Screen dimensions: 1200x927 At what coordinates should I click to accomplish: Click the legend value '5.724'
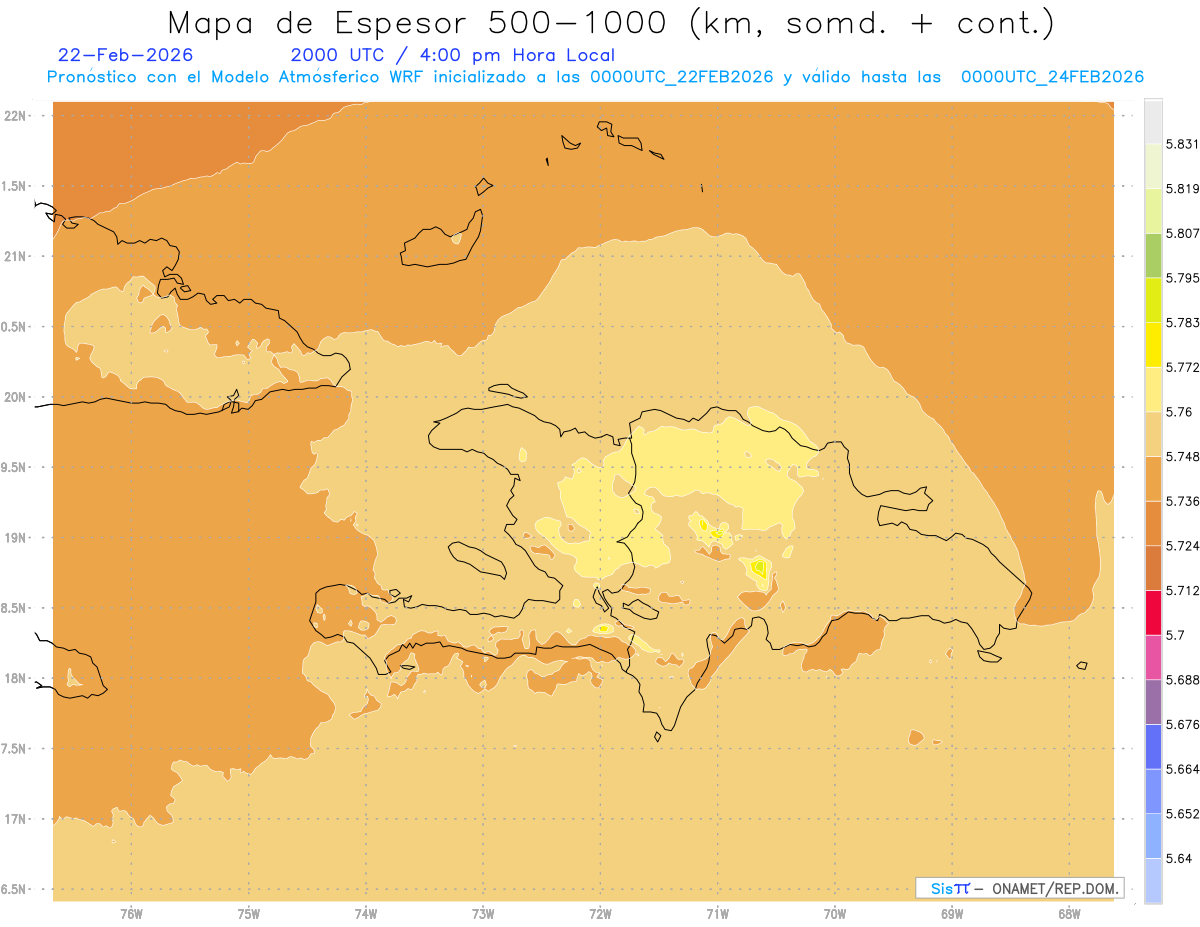click(1182, 546)
